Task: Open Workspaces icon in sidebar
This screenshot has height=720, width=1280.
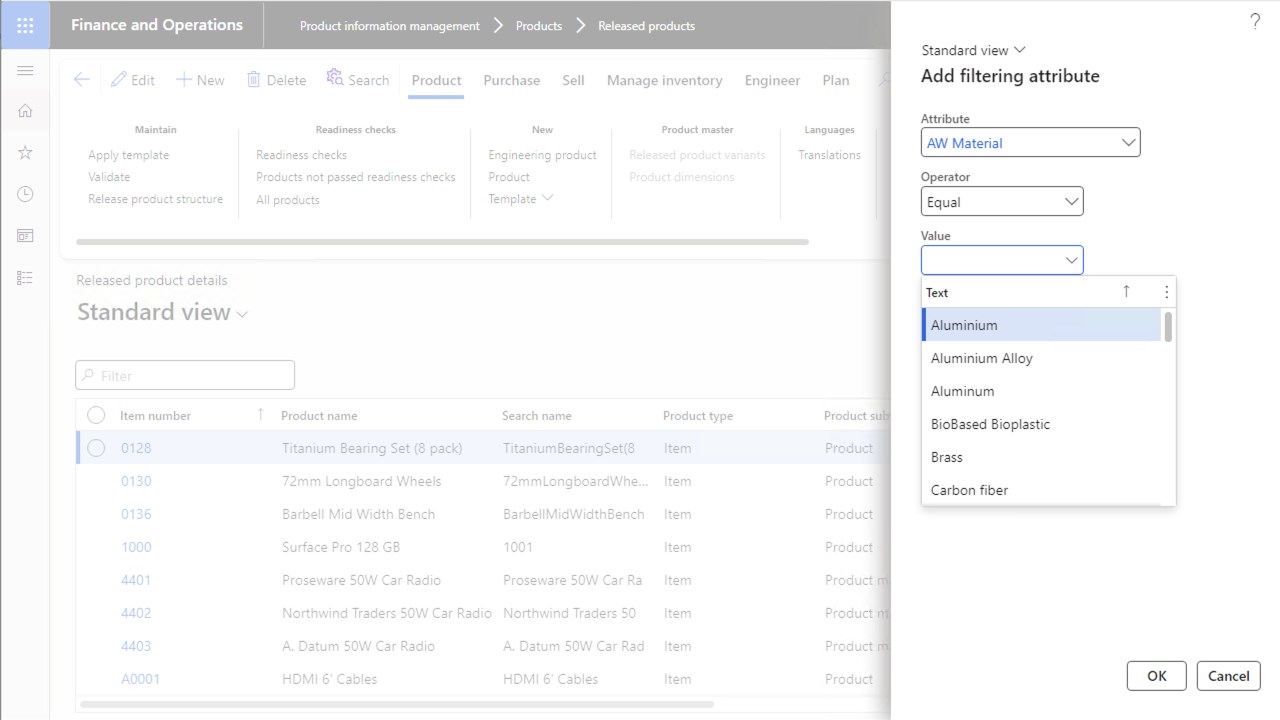Action: 25,236
